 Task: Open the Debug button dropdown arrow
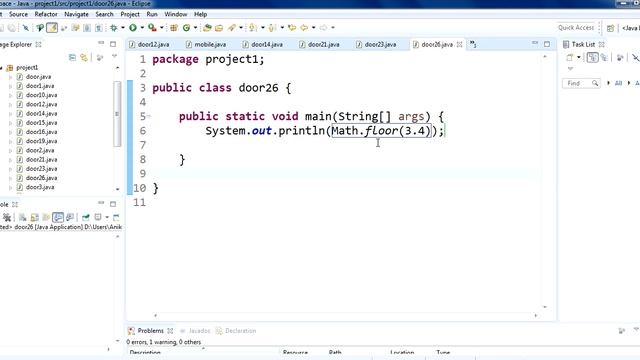tap(122, 28)
